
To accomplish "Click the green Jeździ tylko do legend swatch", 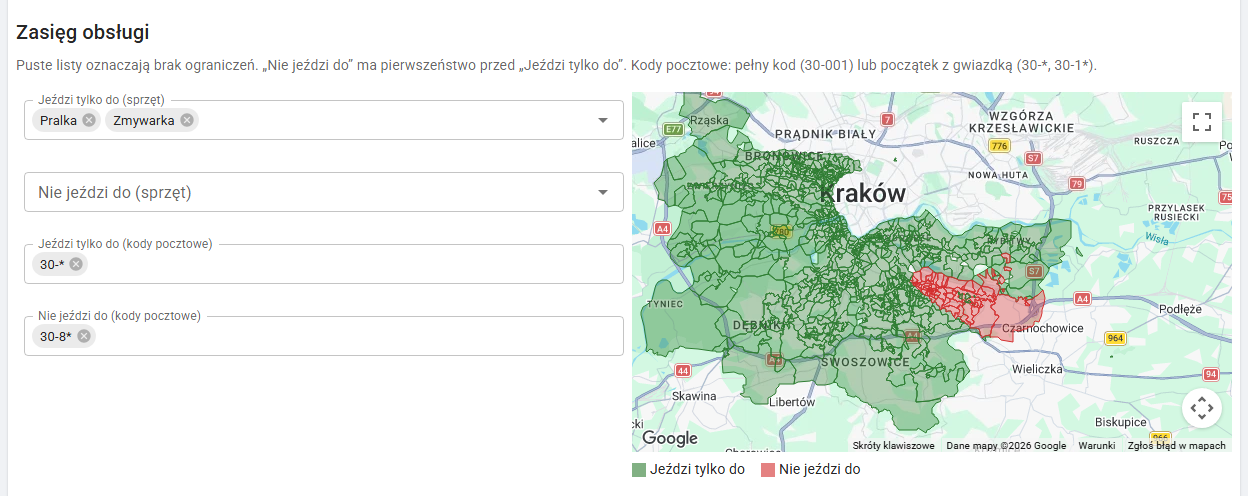I will point(639,469).
